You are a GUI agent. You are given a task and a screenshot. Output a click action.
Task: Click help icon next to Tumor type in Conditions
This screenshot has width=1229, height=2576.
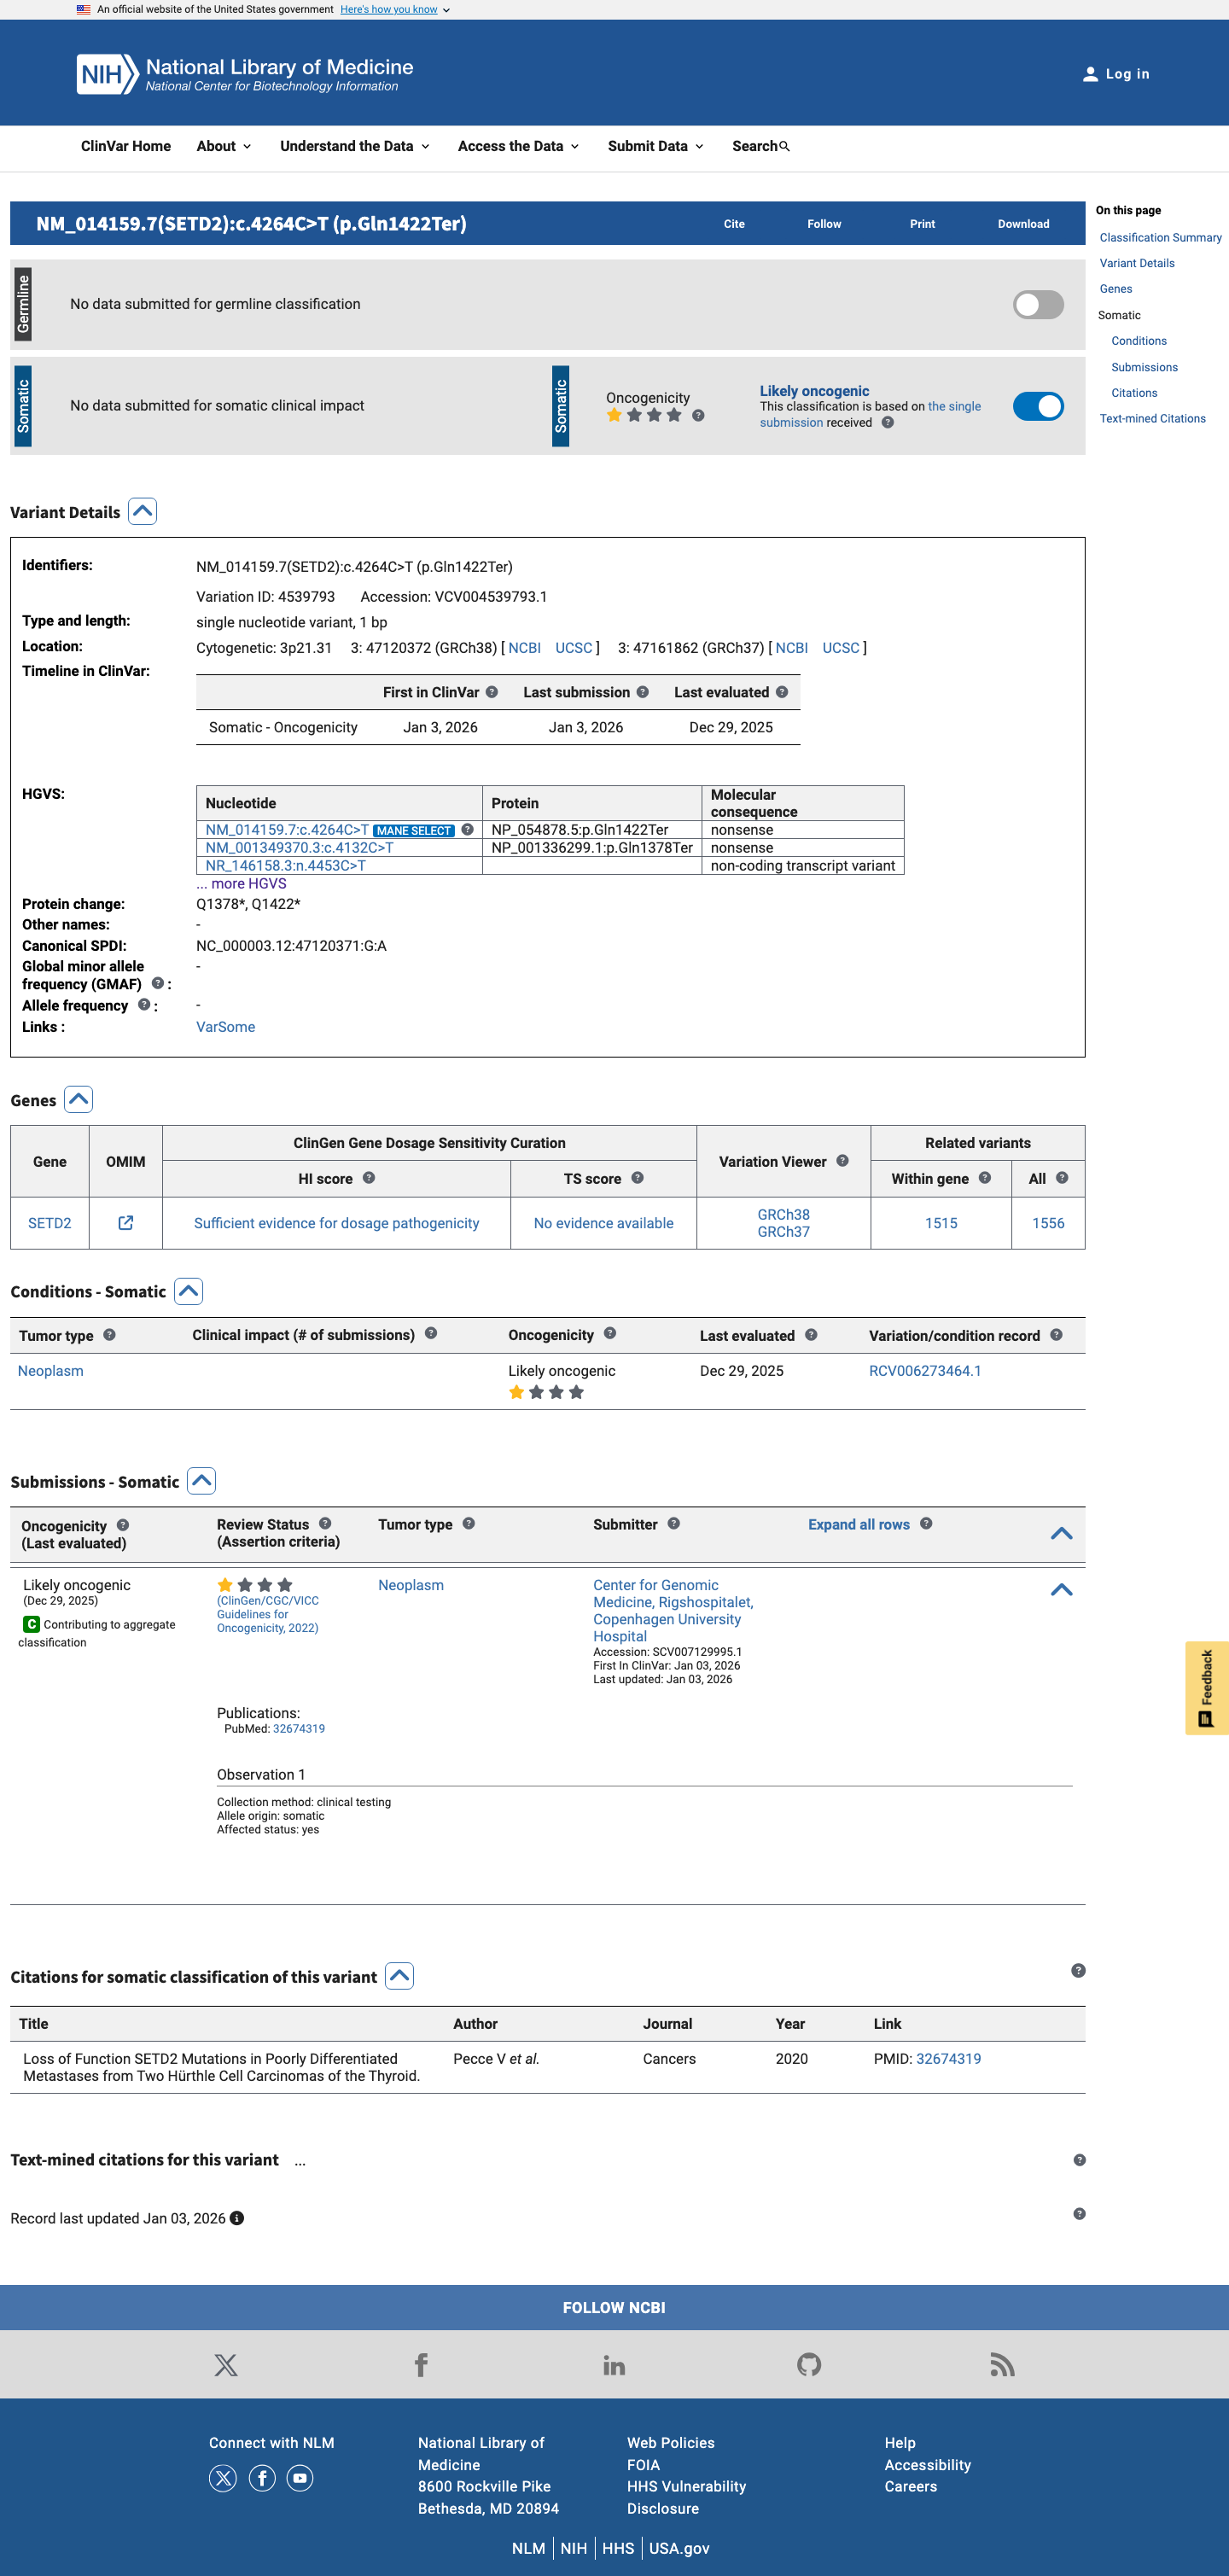(x=110, y=1335)
